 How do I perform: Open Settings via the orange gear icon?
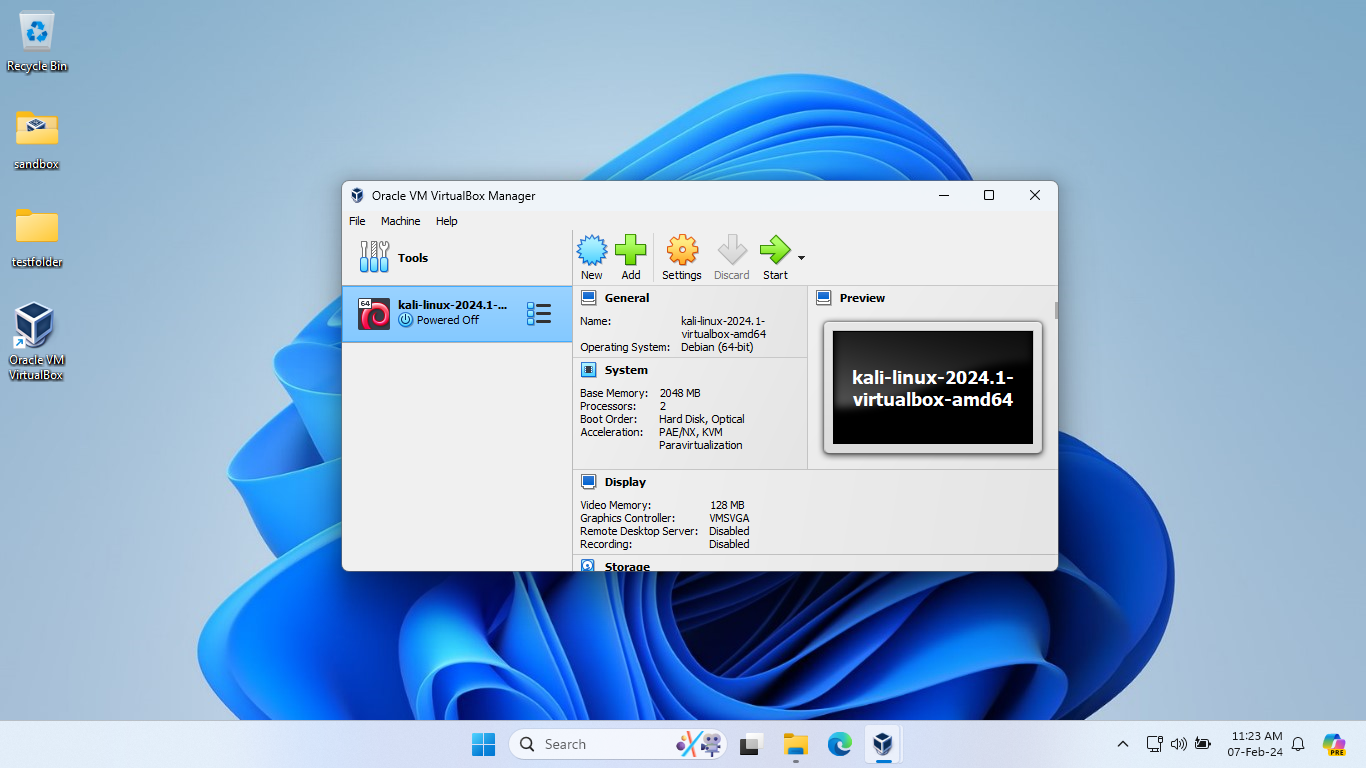click(x=682, y=250)
